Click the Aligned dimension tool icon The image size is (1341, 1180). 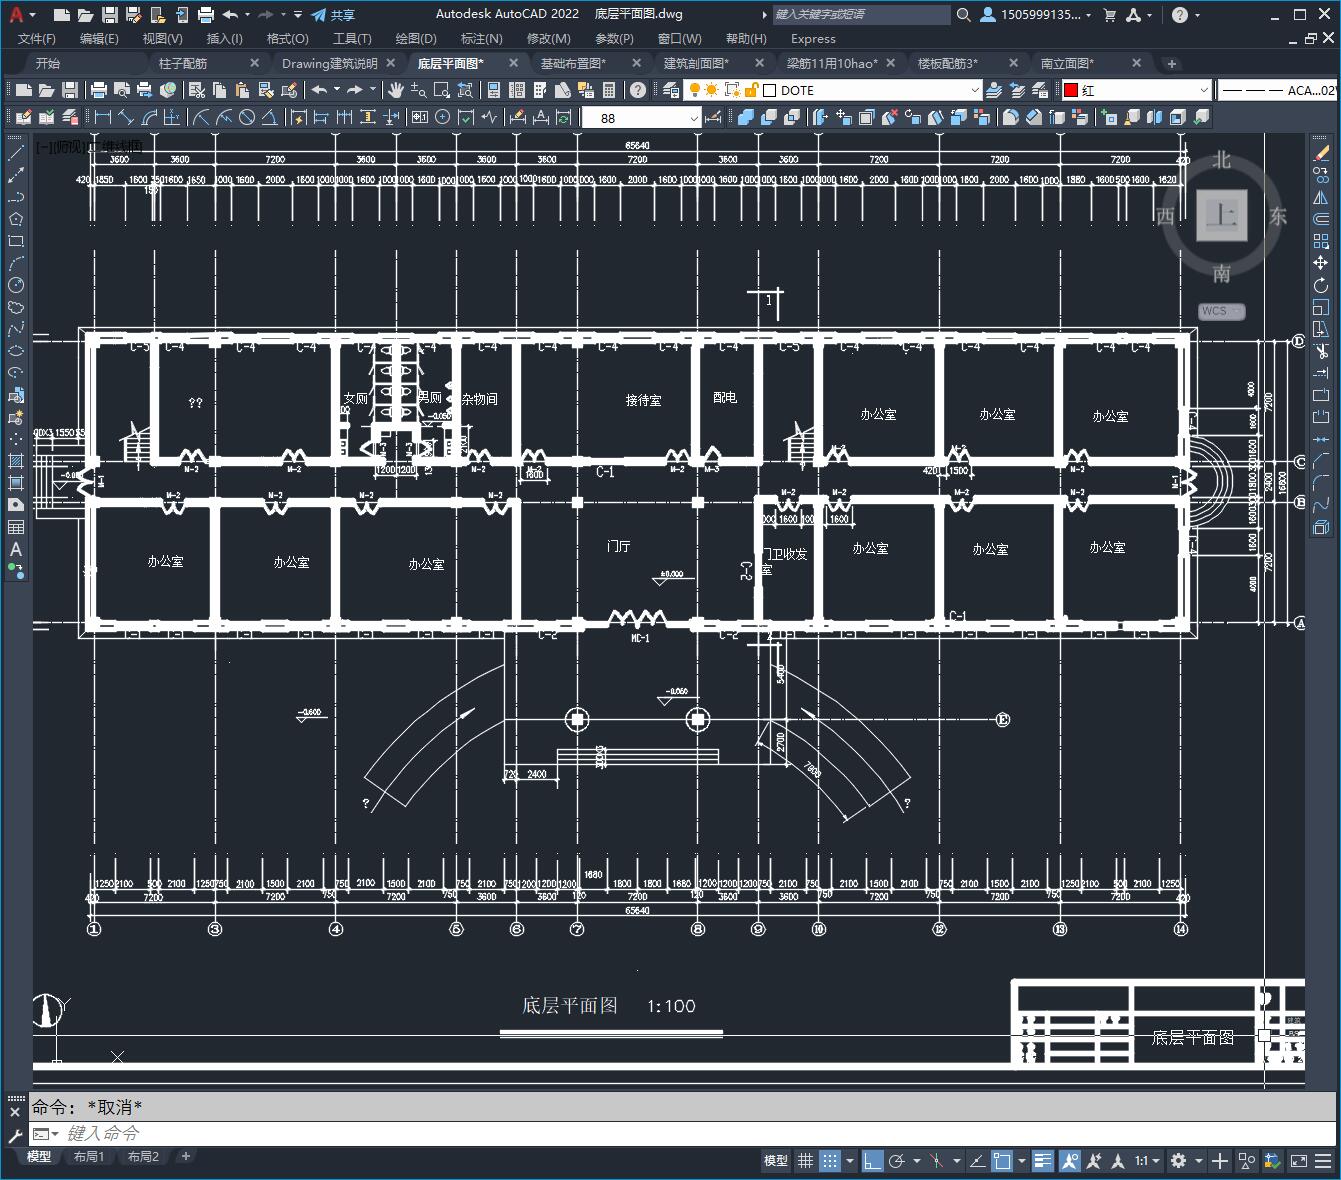click(125, 117)
